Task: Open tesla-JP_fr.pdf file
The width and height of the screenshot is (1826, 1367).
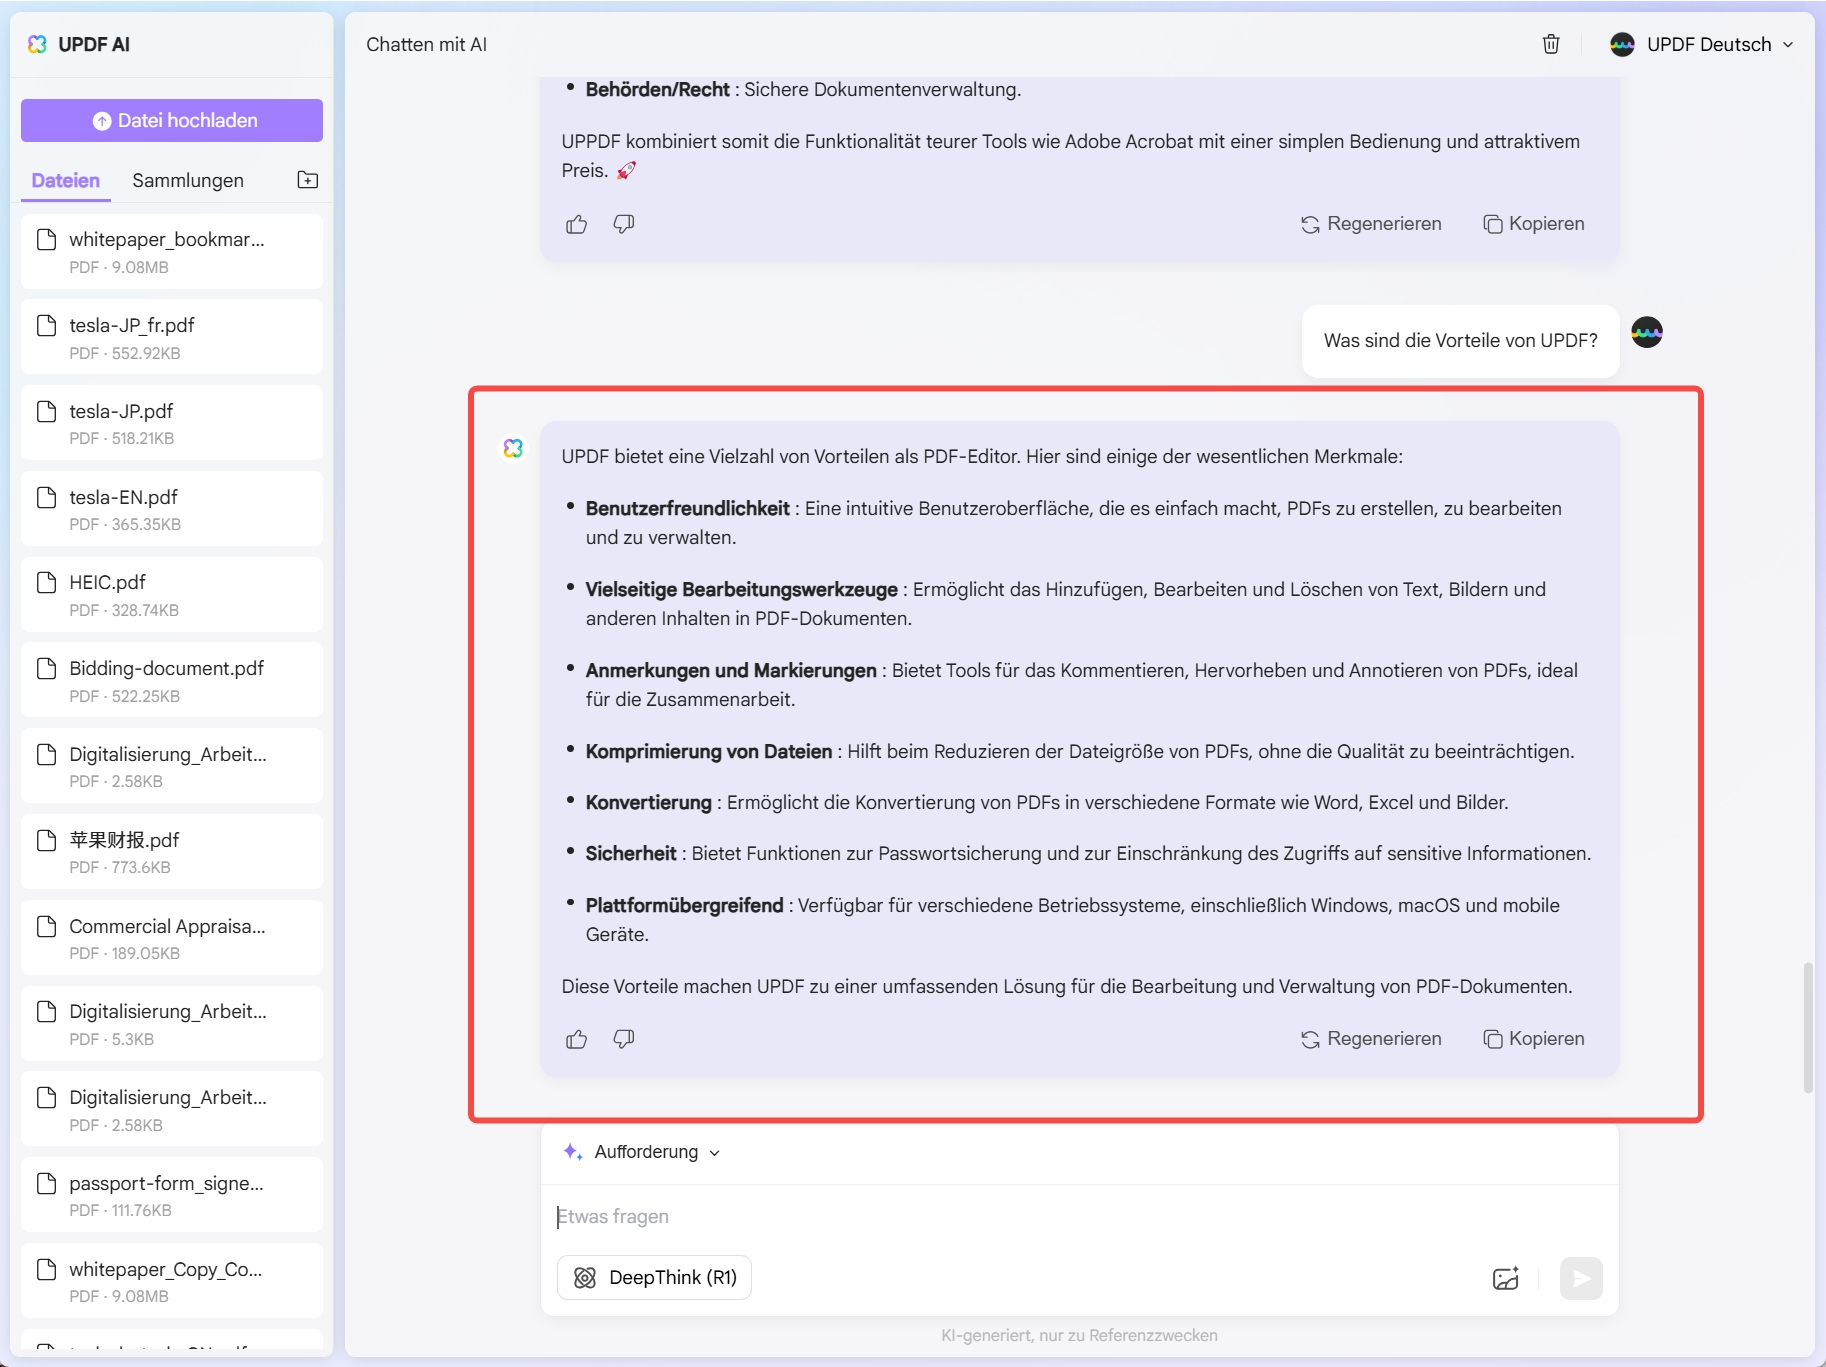Action: click(172, 338)
